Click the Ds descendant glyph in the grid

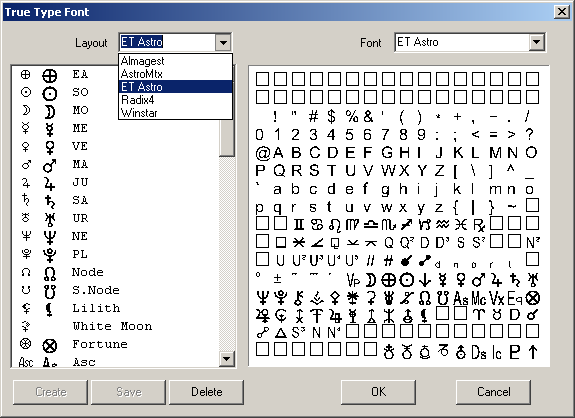479,352
